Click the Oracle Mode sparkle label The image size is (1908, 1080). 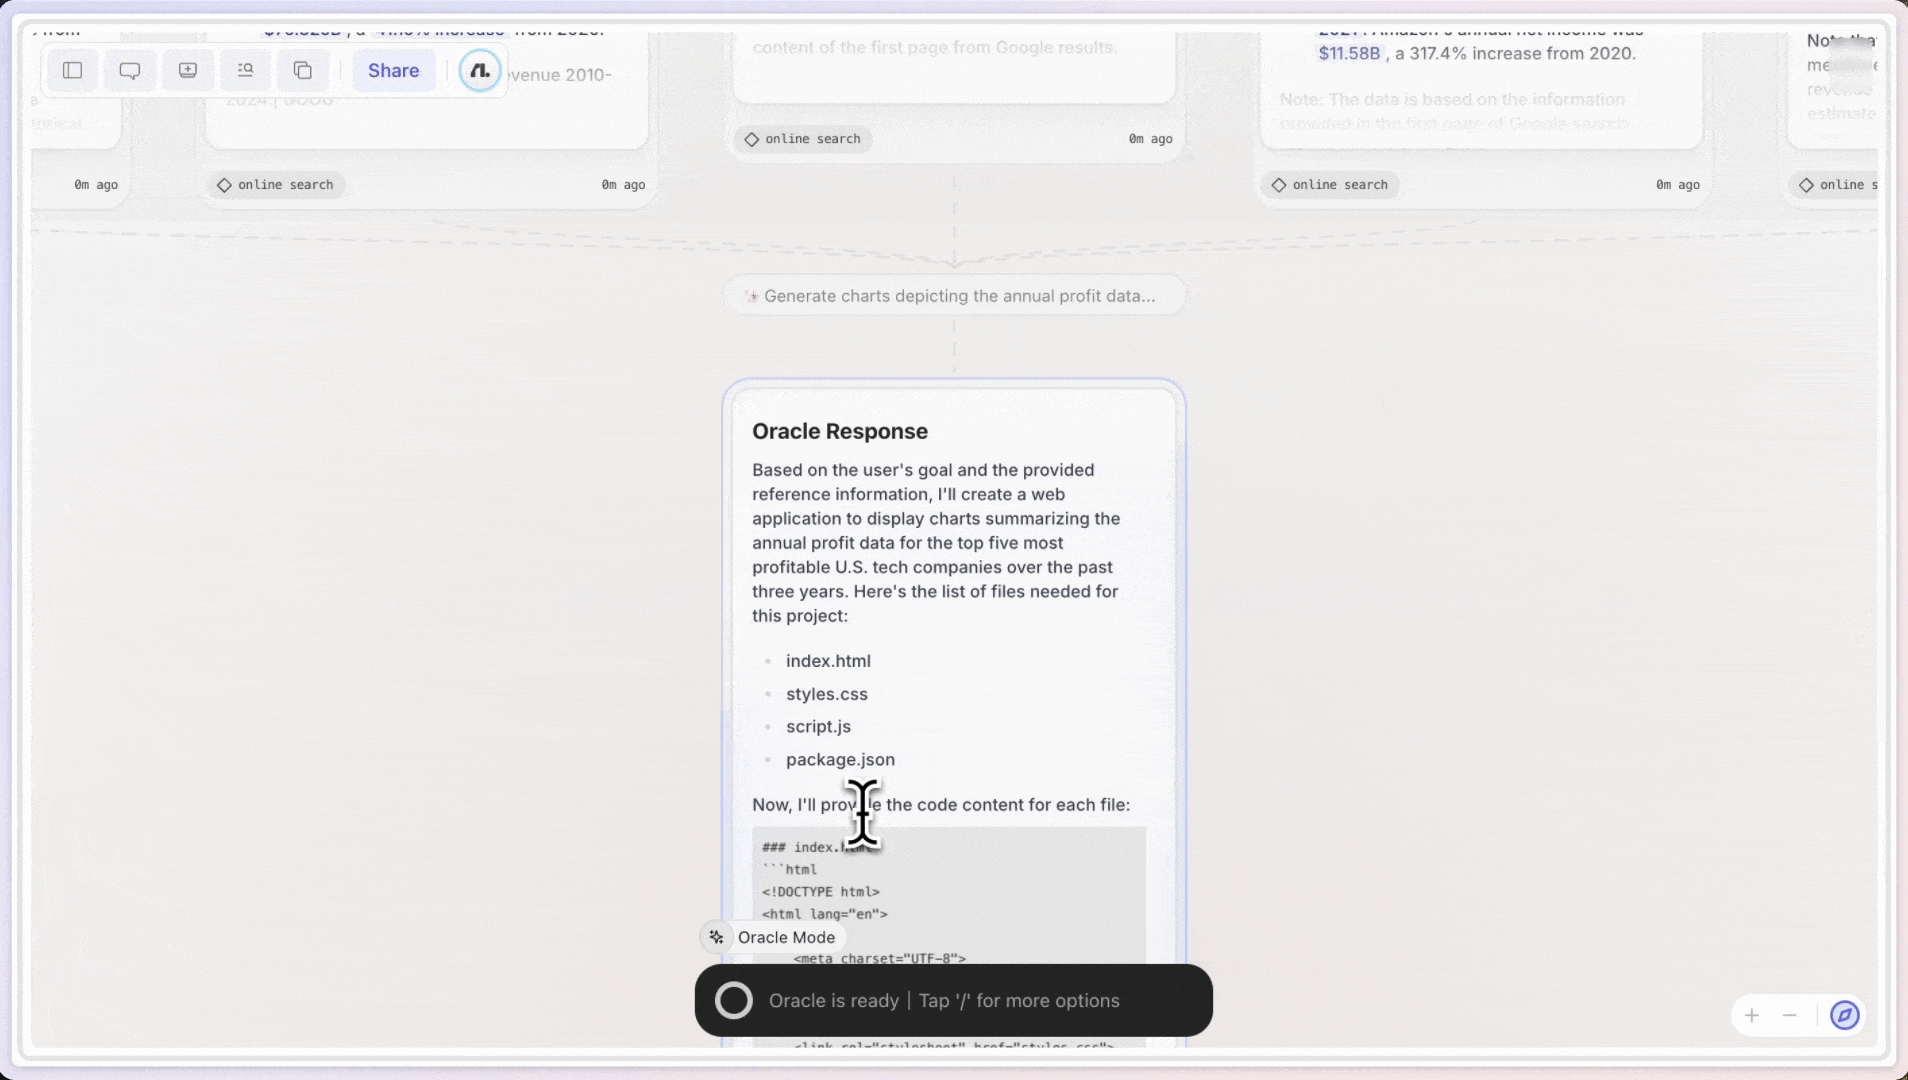[x=772, y=937]
